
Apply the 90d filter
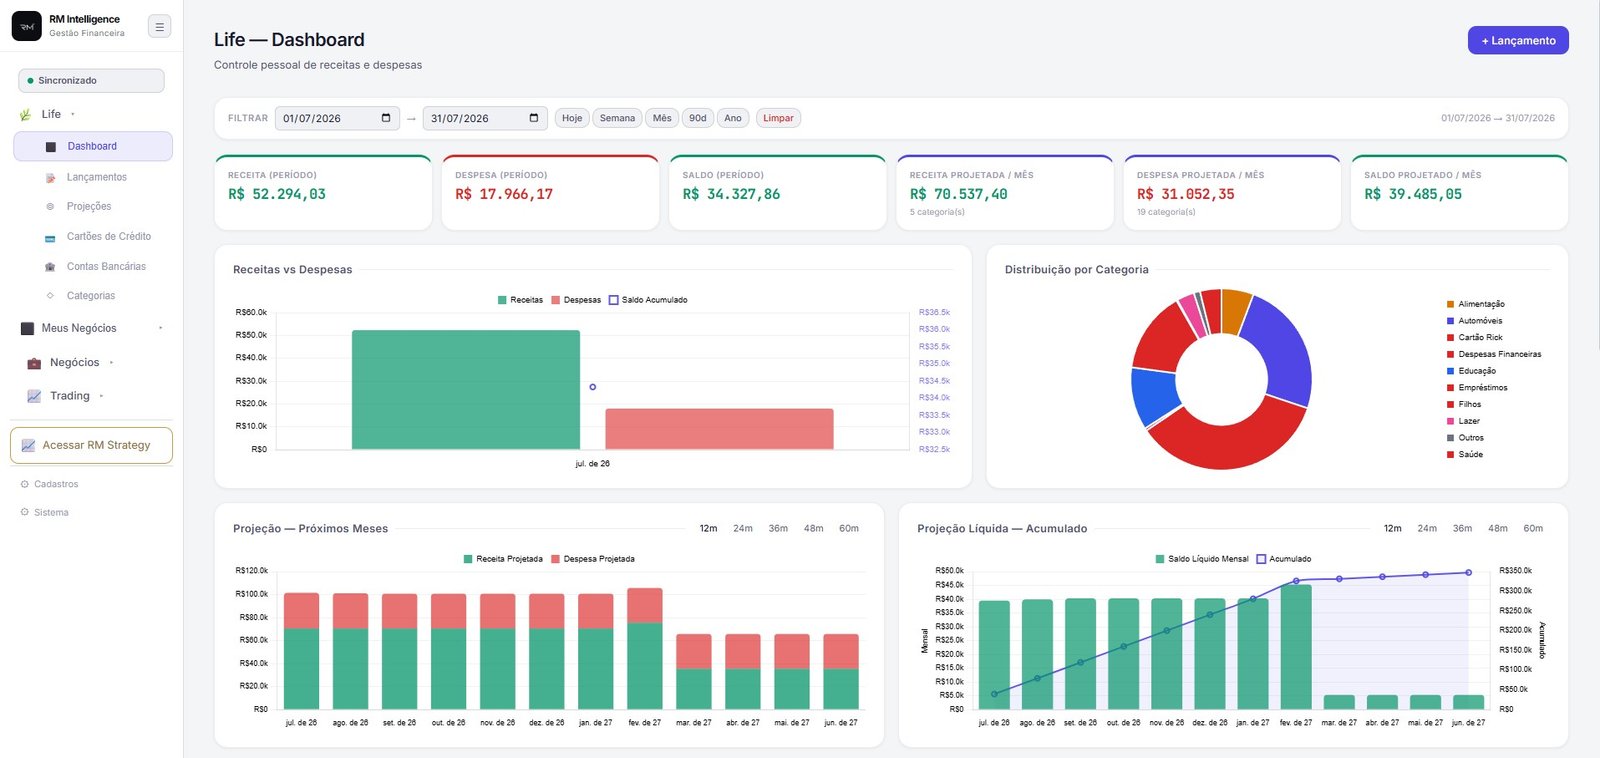(x=698, y=118)
